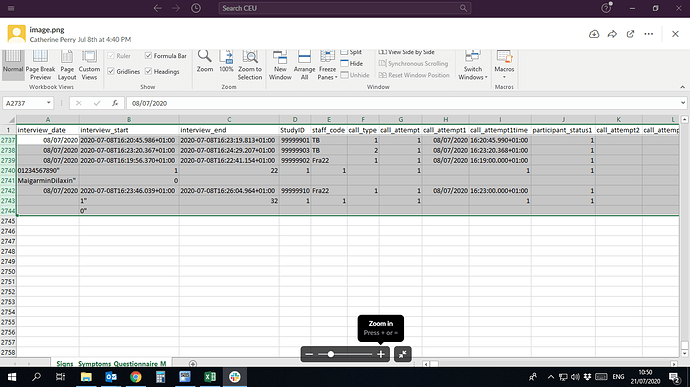Select Page Layout view
This screenshot has width=690, height=387.
(x=67, y=65)
